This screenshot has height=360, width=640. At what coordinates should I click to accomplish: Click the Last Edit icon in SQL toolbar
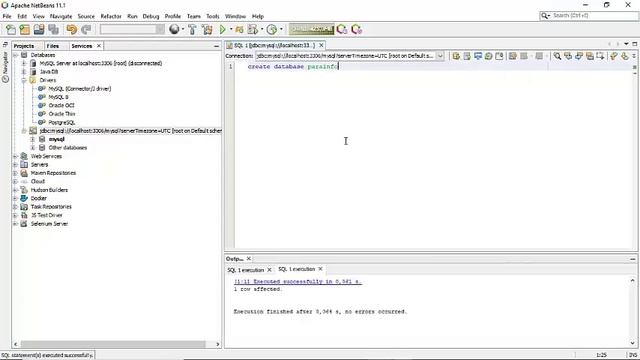point(513,56)
